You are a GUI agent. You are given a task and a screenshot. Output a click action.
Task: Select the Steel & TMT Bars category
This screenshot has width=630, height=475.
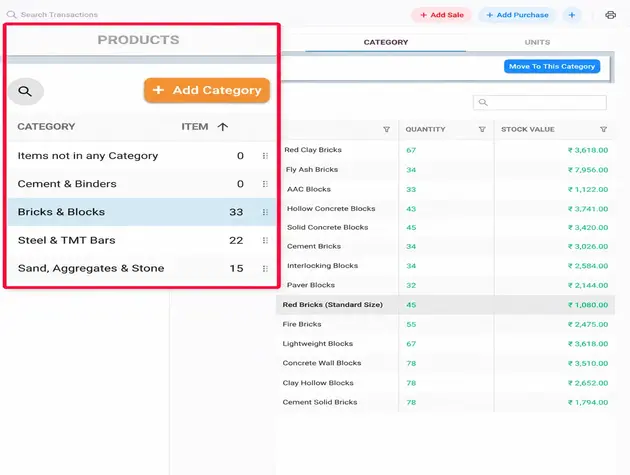click(x=141, y=240)
